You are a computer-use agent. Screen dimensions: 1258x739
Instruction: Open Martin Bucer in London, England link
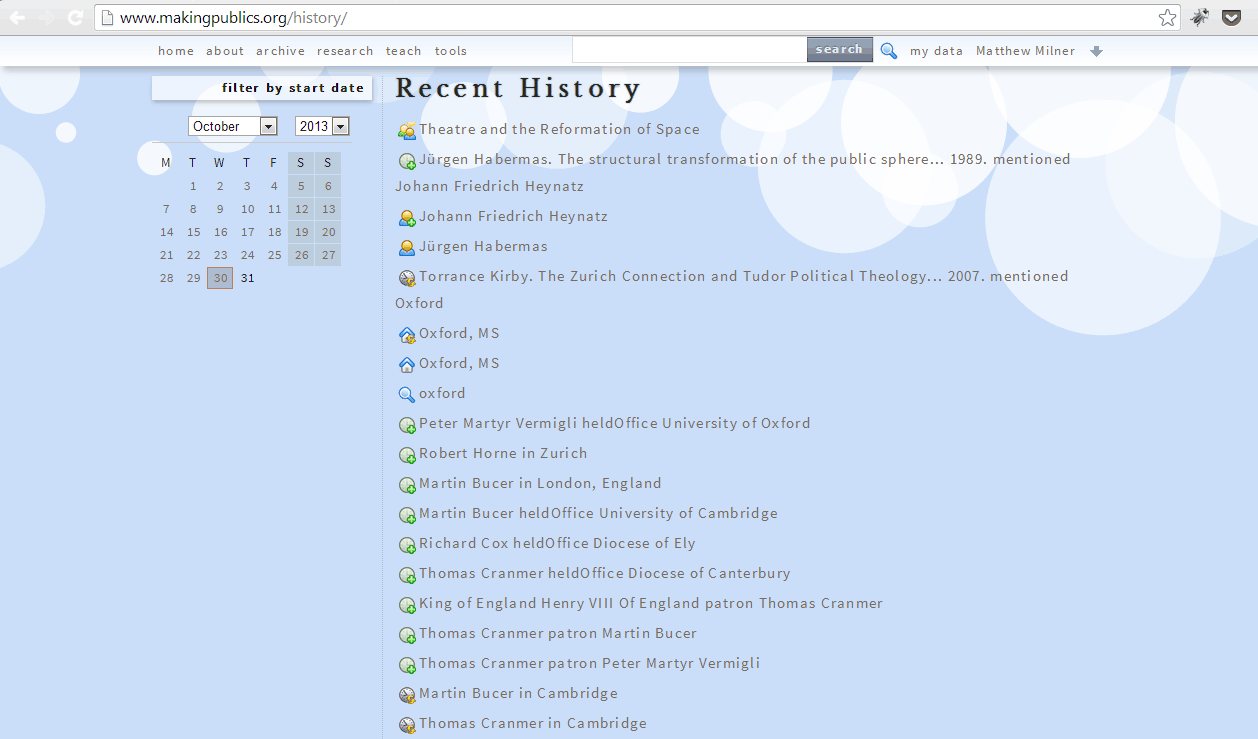pos(540,483)
